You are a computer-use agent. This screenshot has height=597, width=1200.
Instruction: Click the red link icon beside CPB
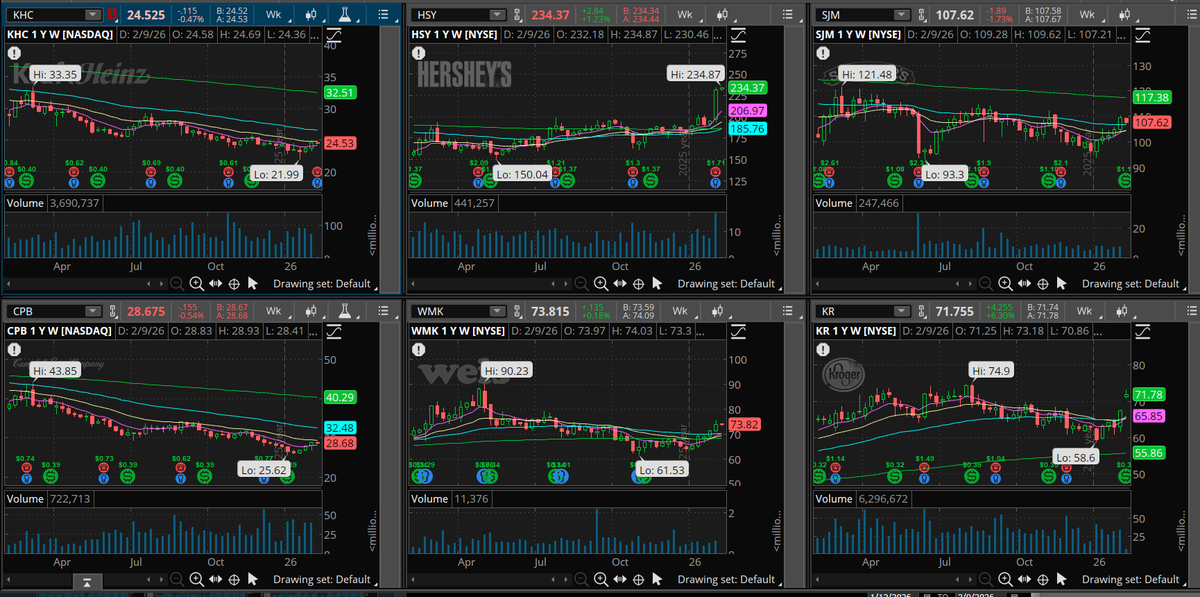point(113,311)
